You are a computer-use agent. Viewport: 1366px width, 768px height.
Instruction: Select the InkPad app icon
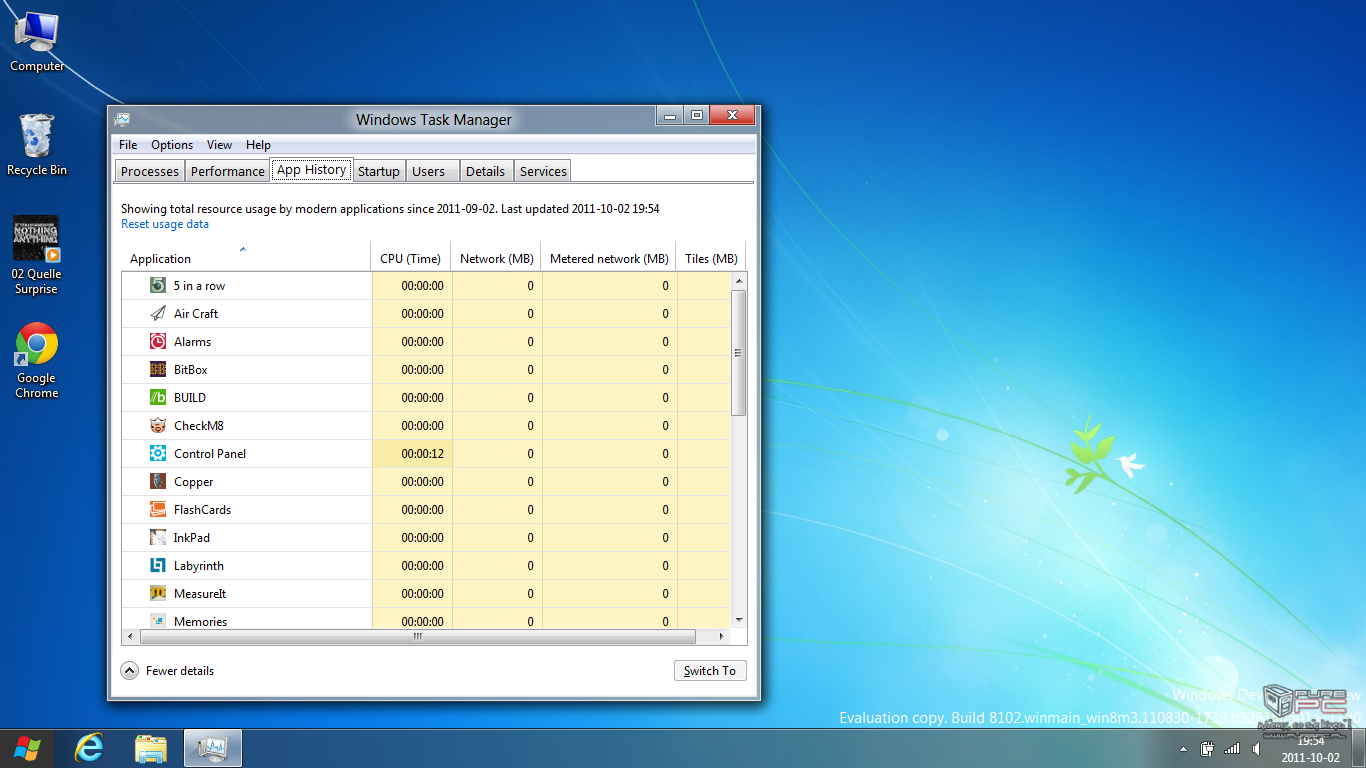pyautogui.click(x=157, y=537)
